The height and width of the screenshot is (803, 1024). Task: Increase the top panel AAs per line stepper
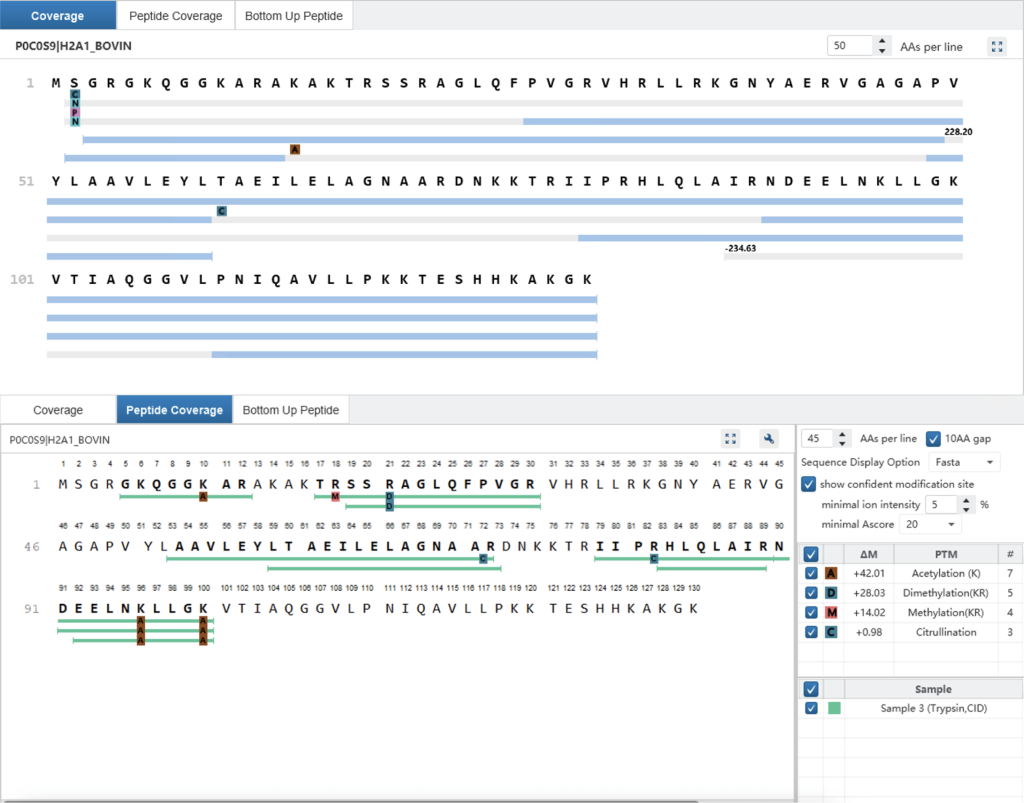click(881, 41)
